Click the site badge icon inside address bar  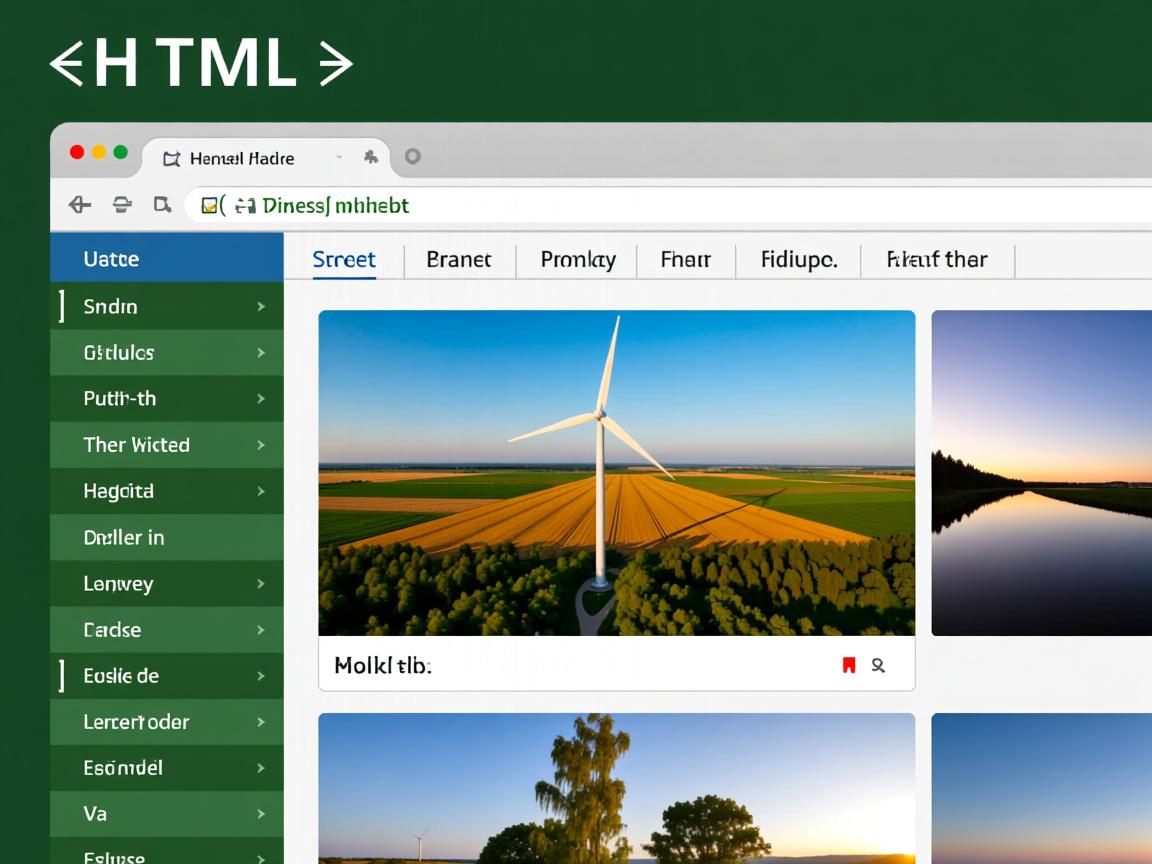pos(210,206)
